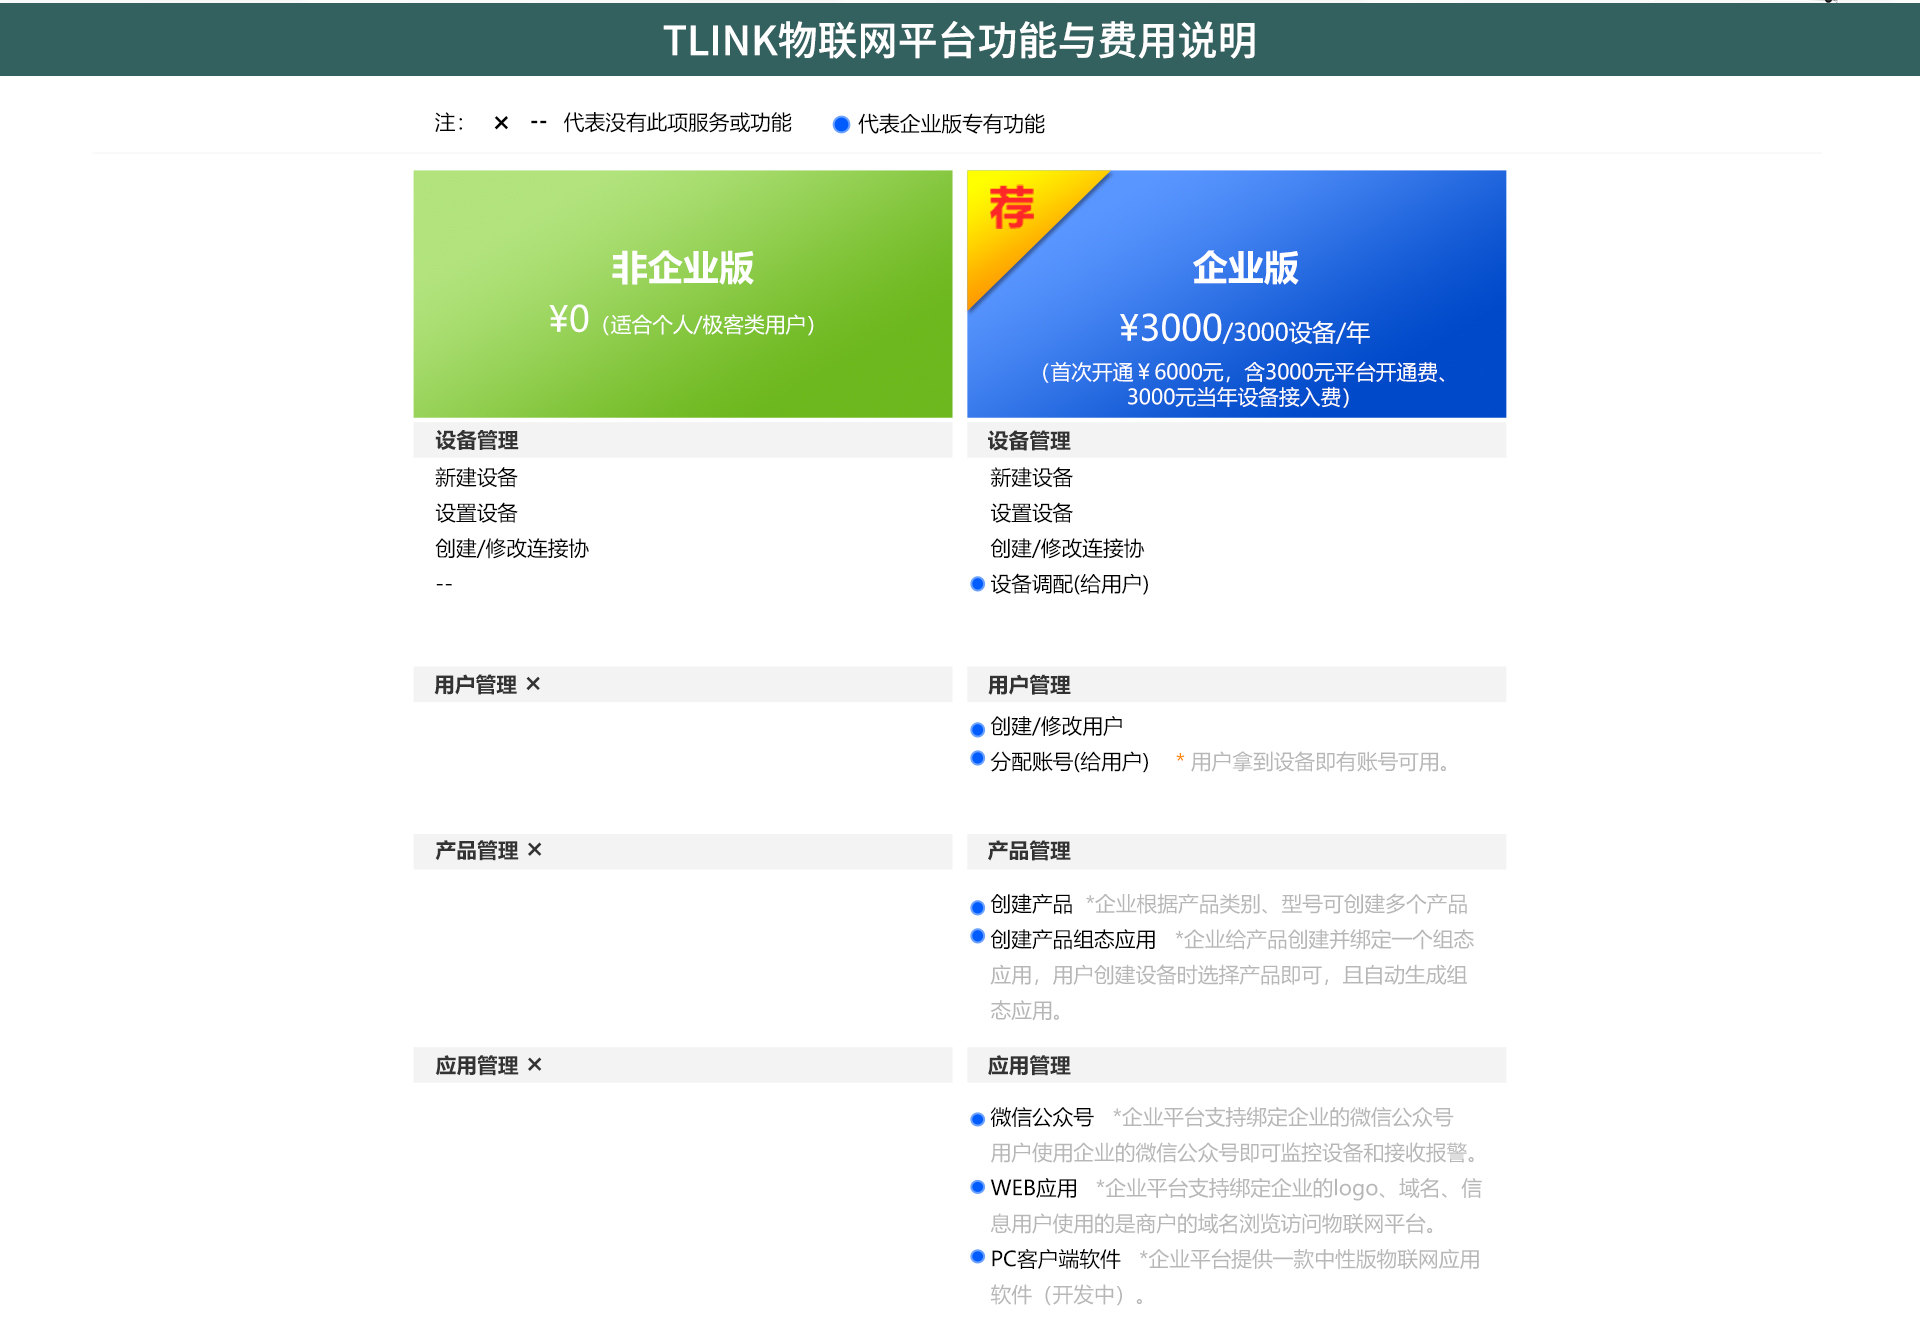The width and height of the screenshot is (1920, 1328).
Task: Click the × beside 产品管理 in free plan
Action: 534,849
